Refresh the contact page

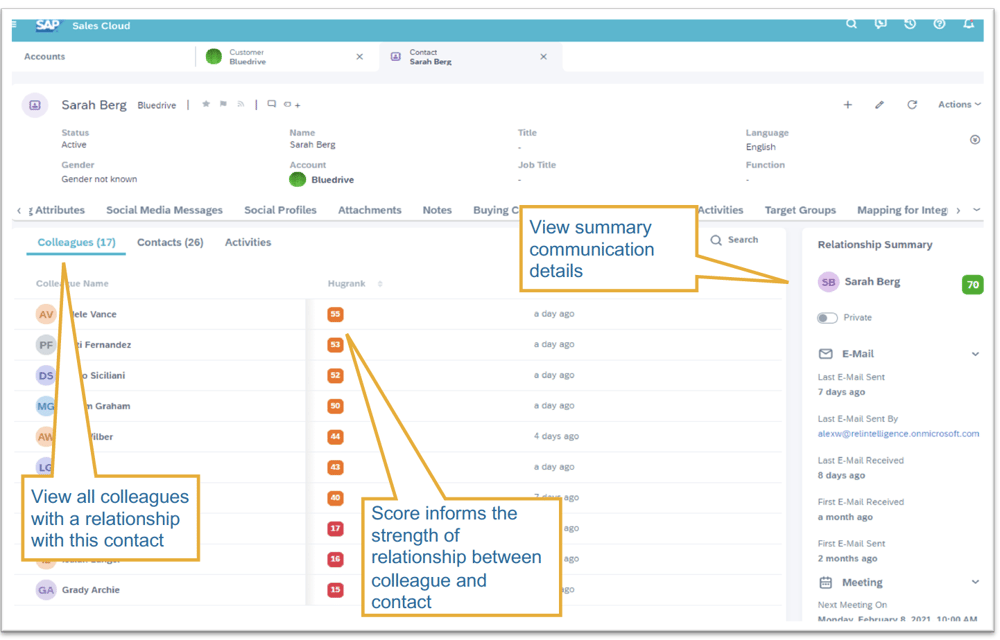coord(912,105)
